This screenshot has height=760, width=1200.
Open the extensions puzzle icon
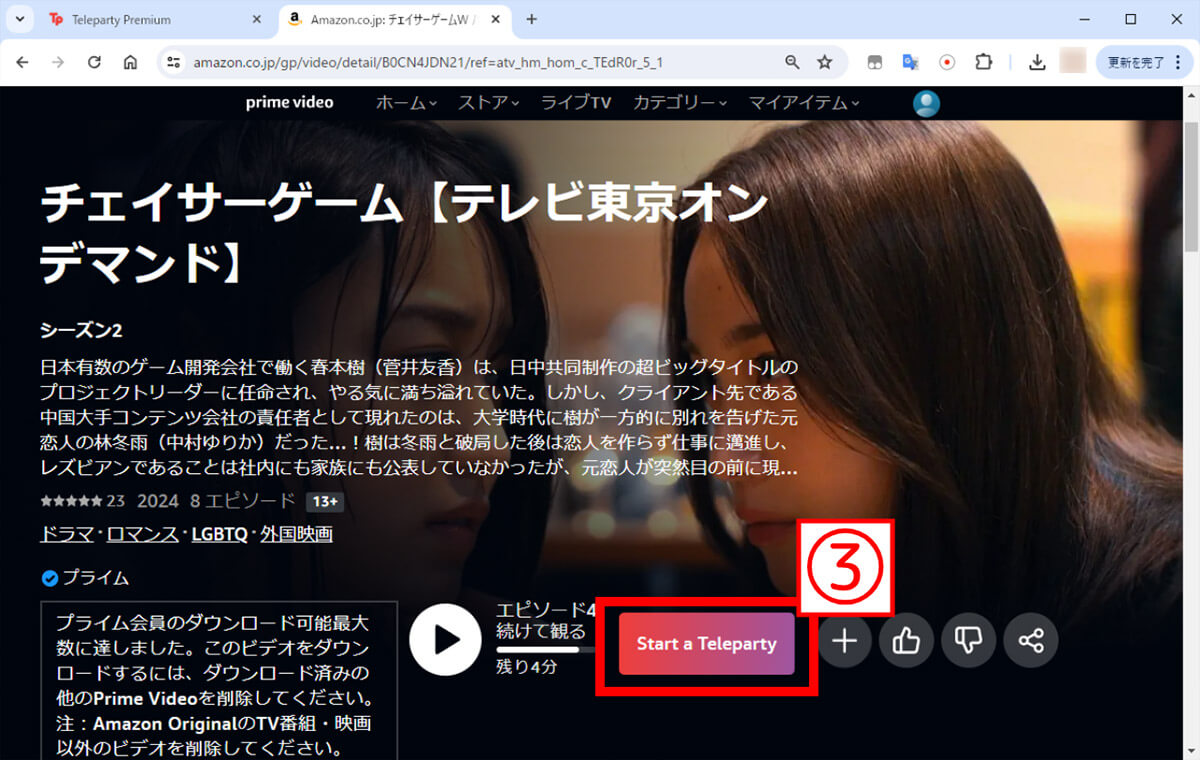point(983,62)
